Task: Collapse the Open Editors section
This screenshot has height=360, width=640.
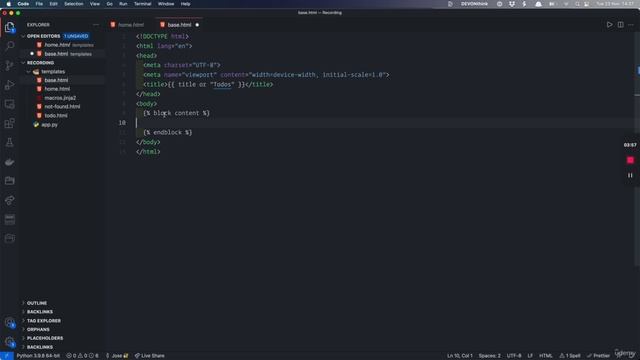Action: (23, 36)
